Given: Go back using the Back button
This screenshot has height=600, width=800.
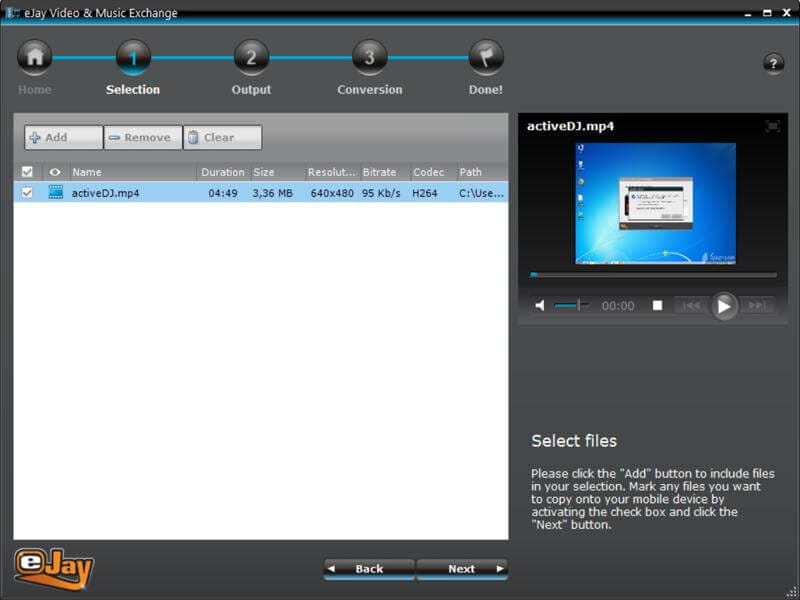Looking at the screenshot, I should tap(367, 568).
